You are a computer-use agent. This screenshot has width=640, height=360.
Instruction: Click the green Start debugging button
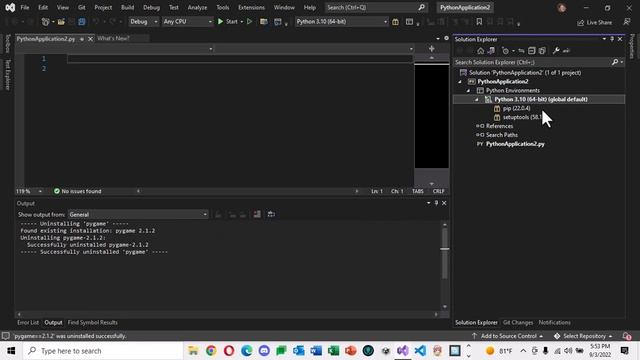(x=228, y=22)
